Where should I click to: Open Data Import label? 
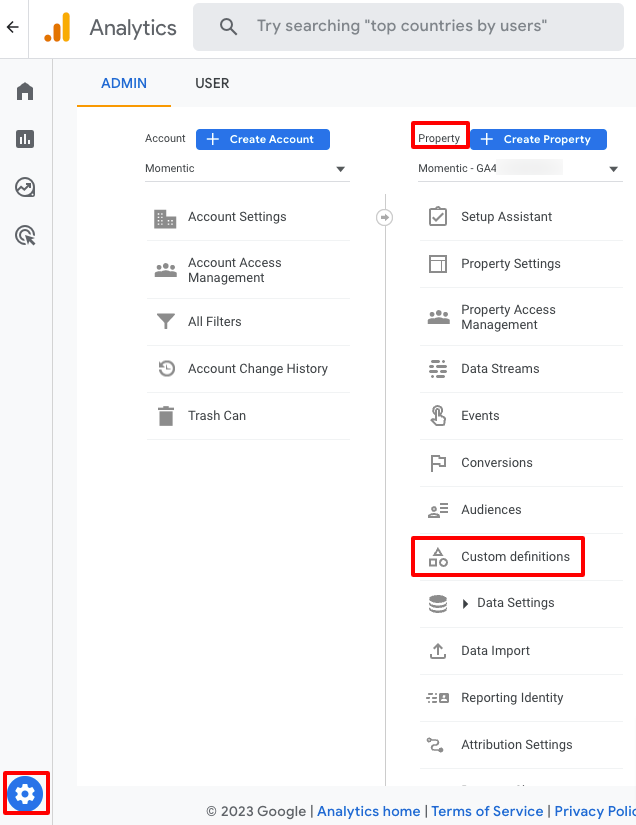(x=496, y=651)
